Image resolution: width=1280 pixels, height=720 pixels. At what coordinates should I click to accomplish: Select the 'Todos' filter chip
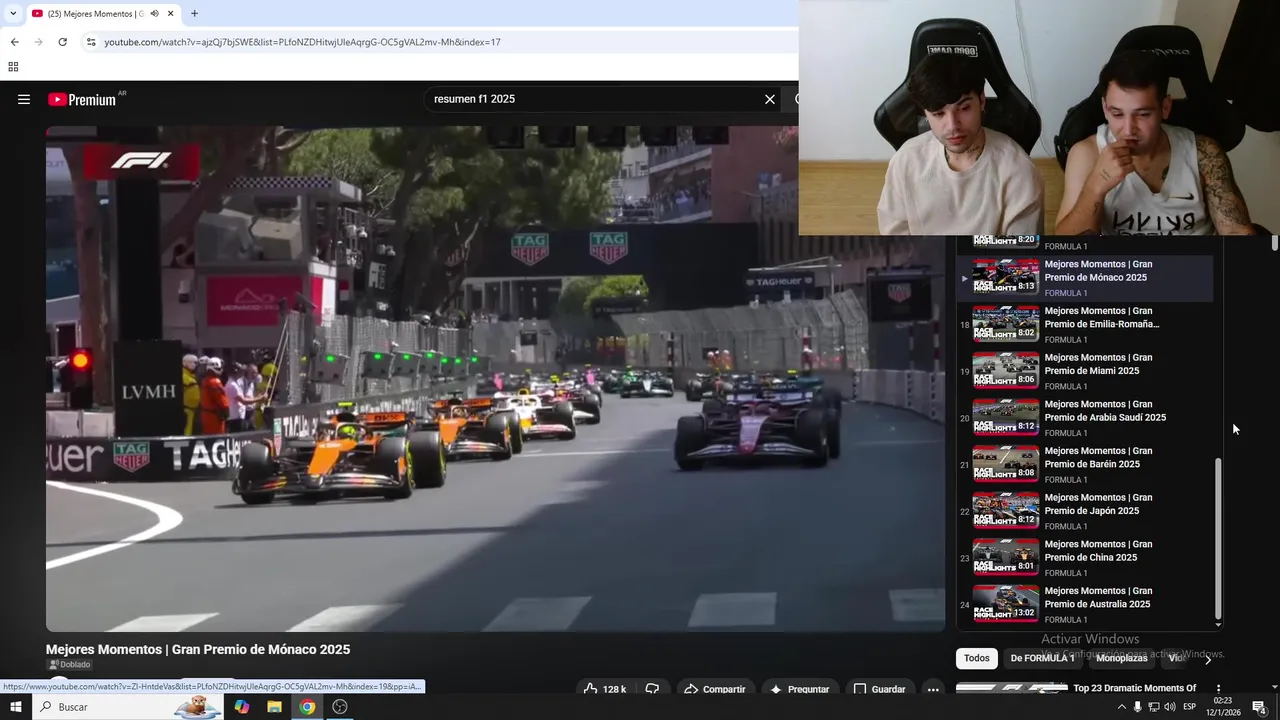point(977,658)
